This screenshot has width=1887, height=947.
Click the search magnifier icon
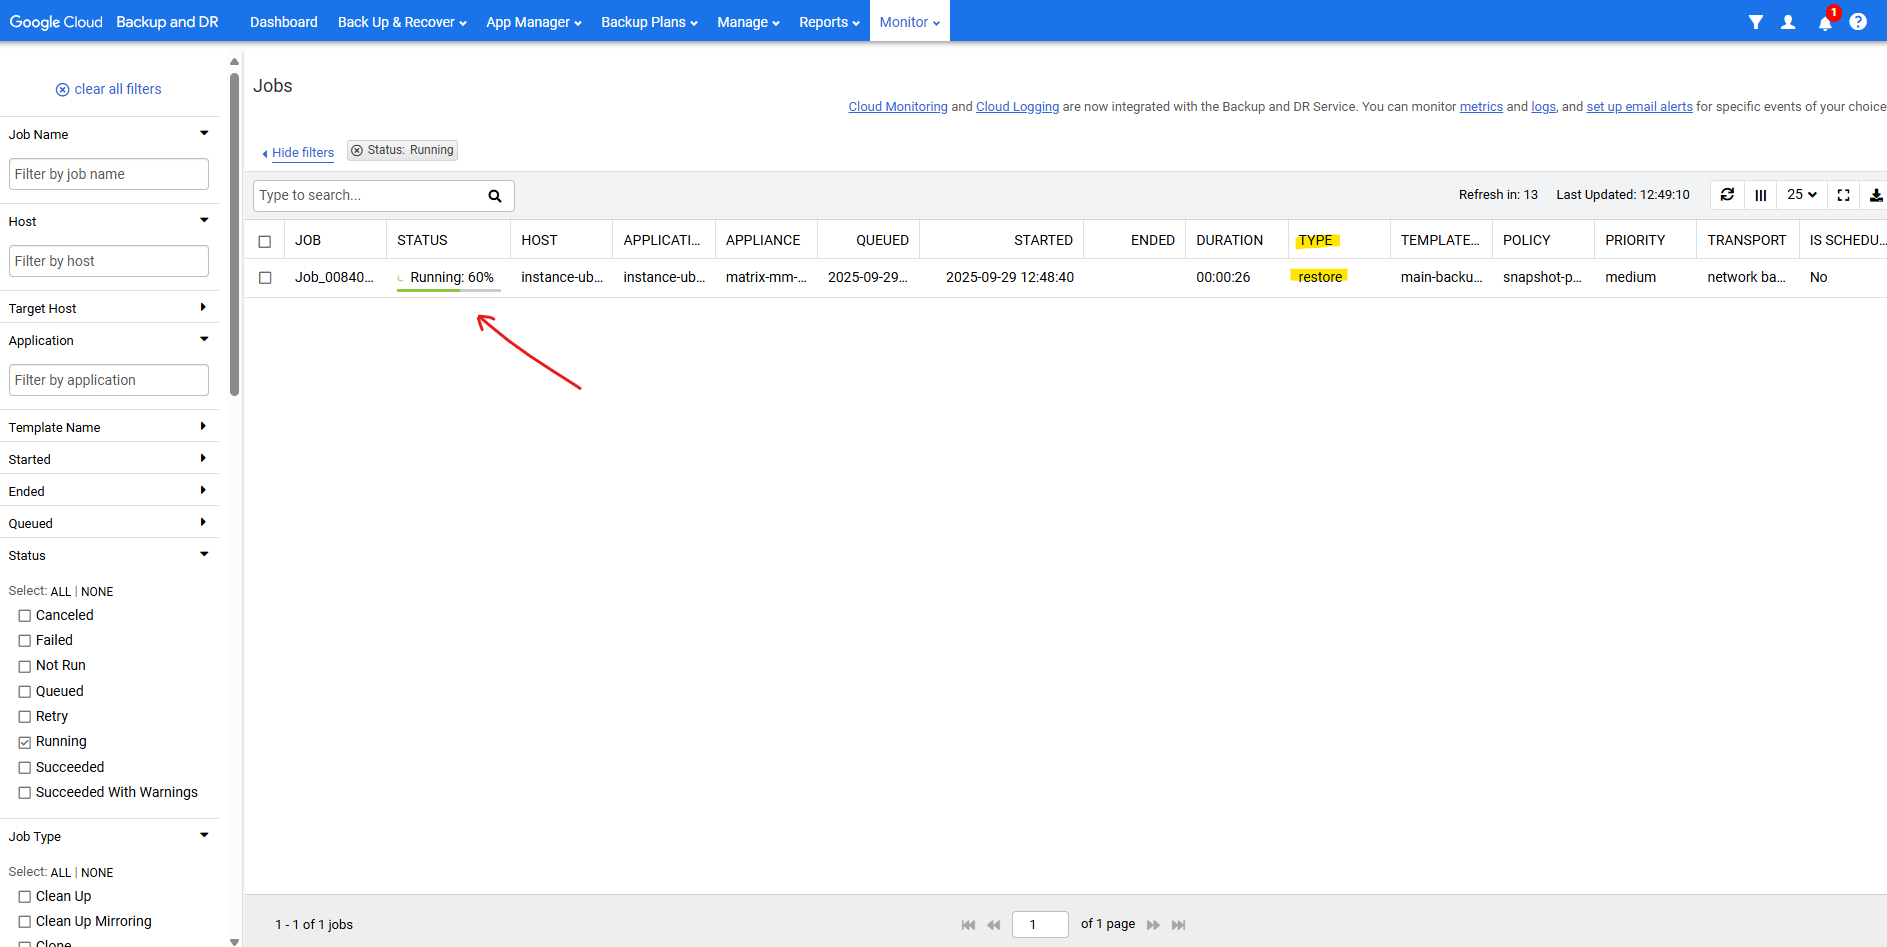(494, 196)
